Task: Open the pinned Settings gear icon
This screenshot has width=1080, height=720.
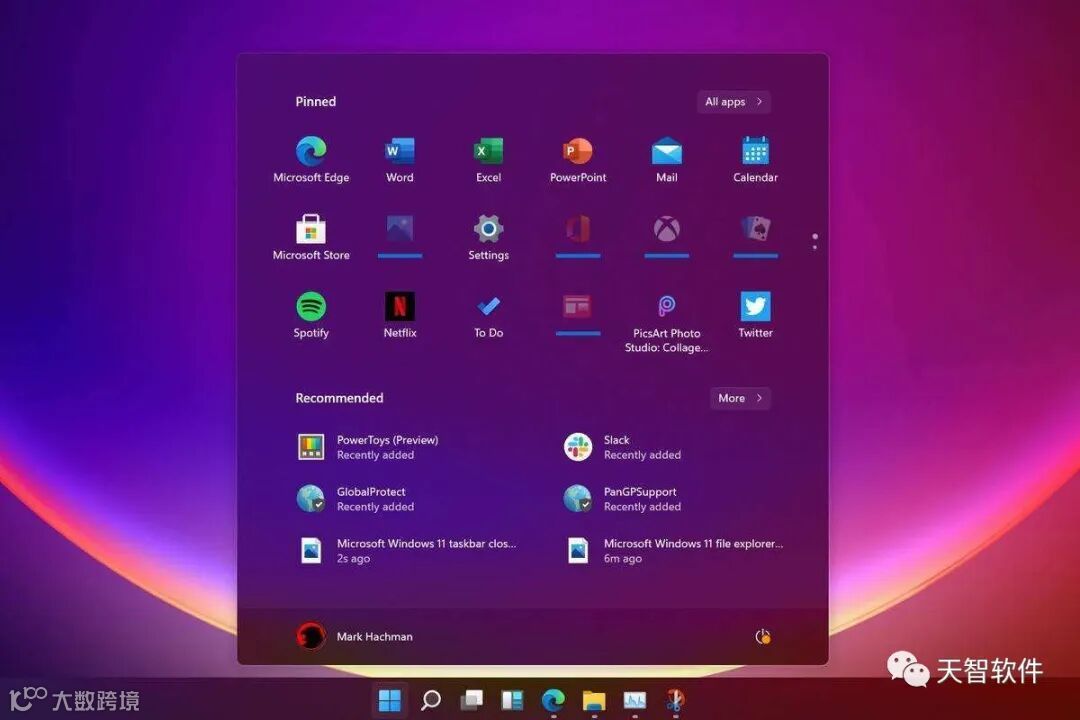Action: click(488, 238)
